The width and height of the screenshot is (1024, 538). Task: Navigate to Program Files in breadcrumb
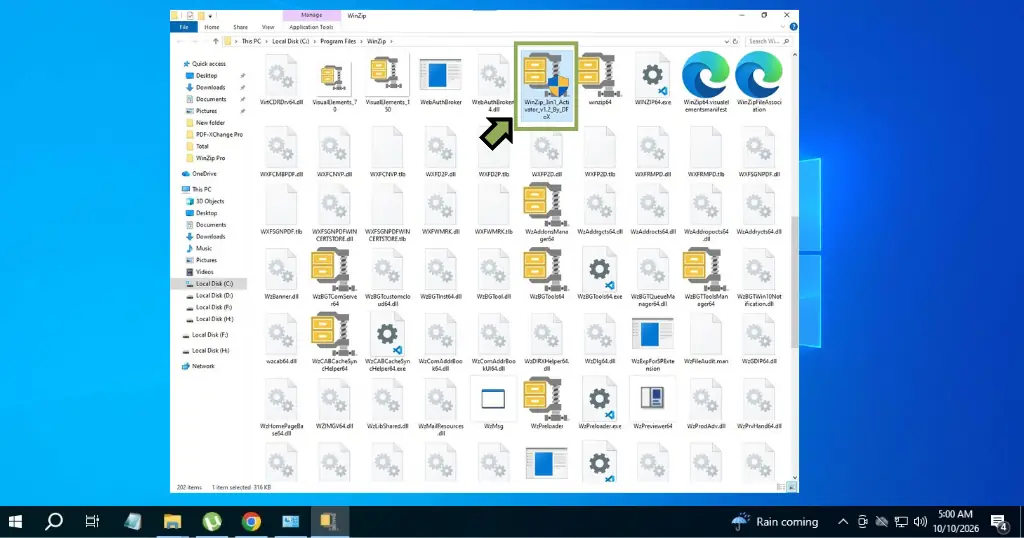coord(338,41)
